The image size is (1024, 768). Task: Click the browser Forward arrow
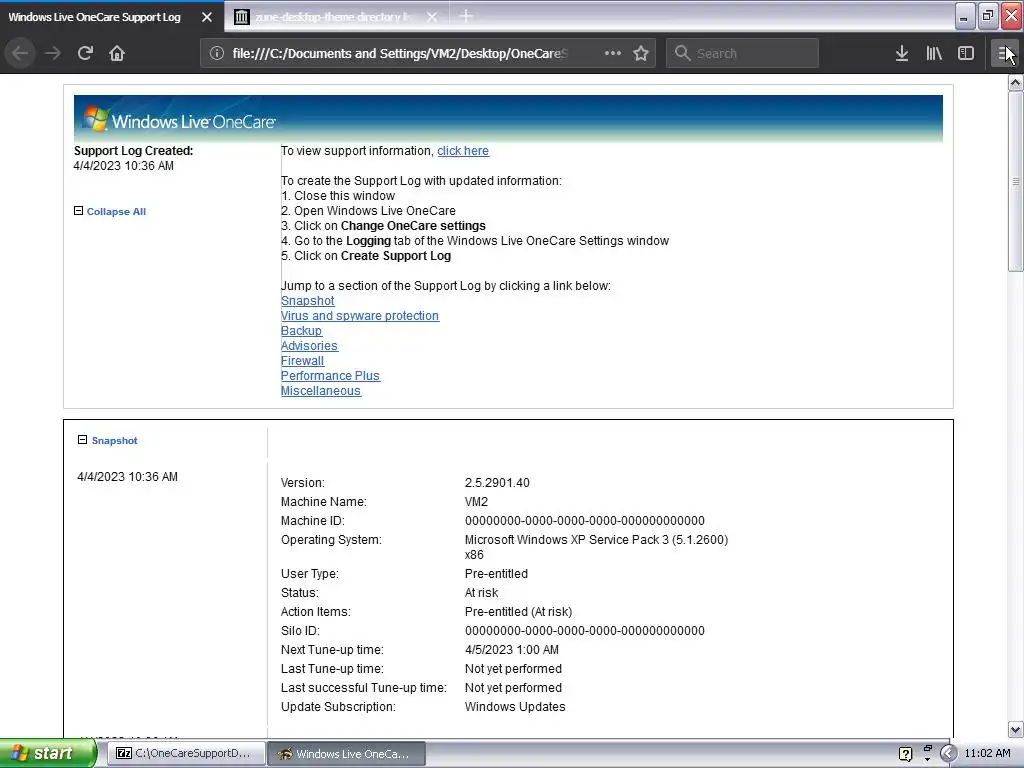(x=53, y=53)
